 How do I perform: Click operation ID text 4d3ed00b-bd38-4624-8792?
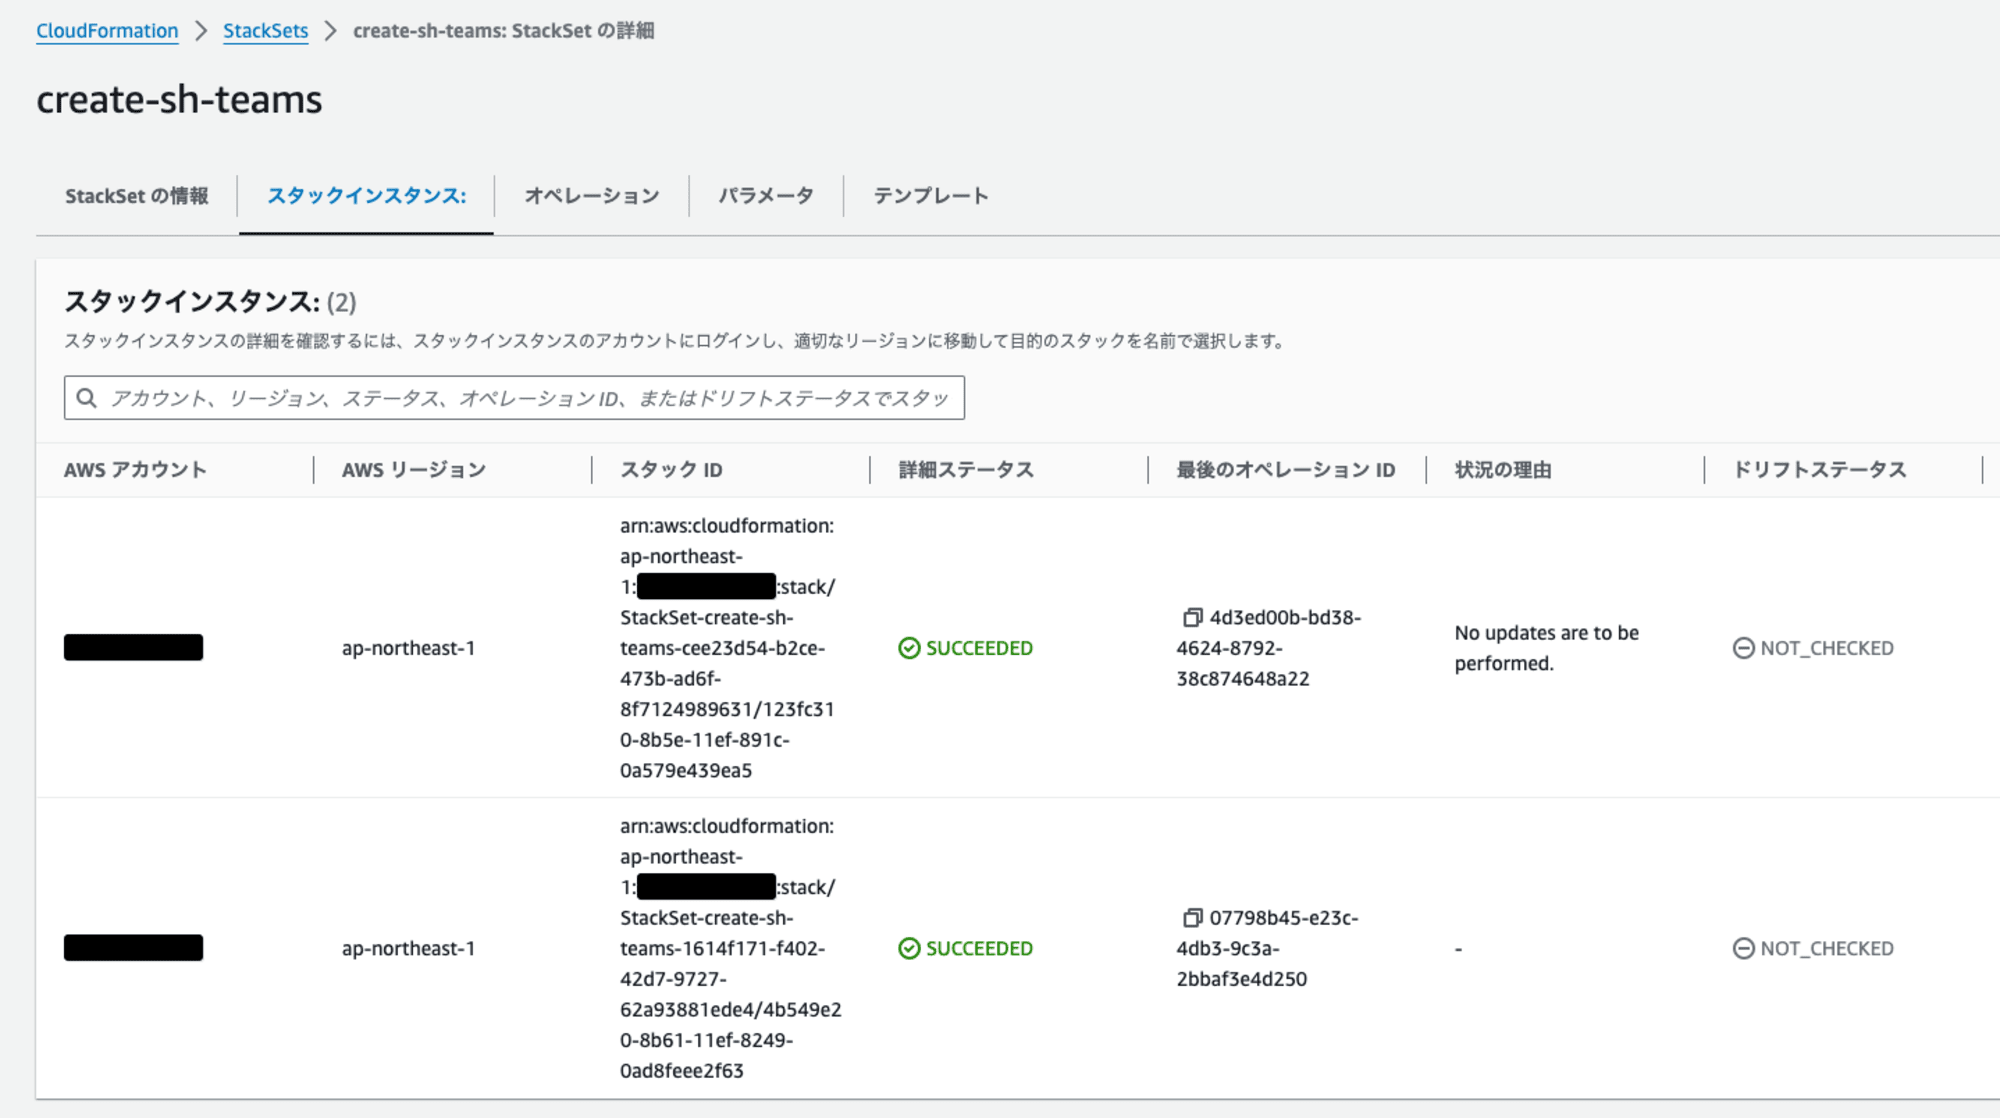[1268, 648]
